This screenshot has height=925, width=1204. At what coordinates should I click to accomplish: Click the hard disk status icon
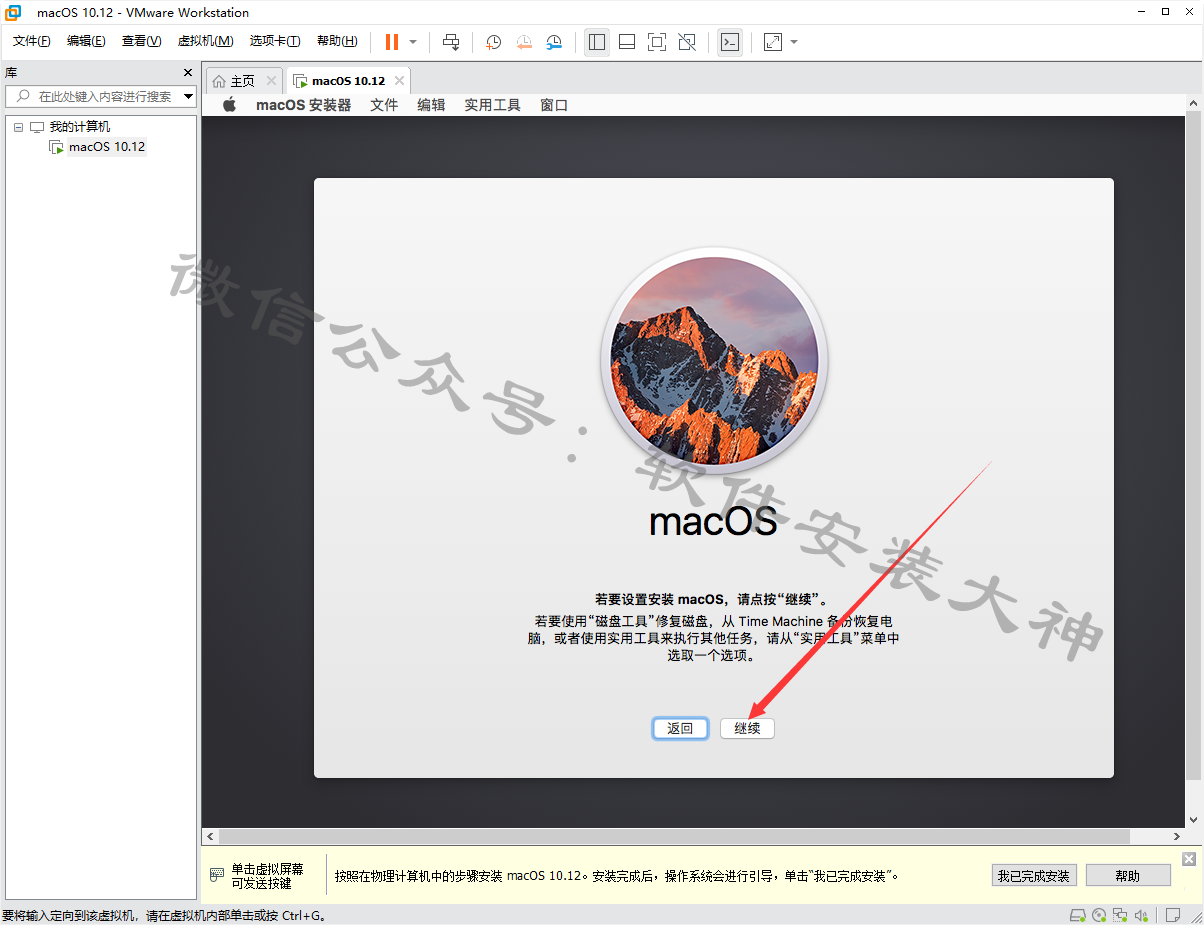click(x=1078, y=915)
